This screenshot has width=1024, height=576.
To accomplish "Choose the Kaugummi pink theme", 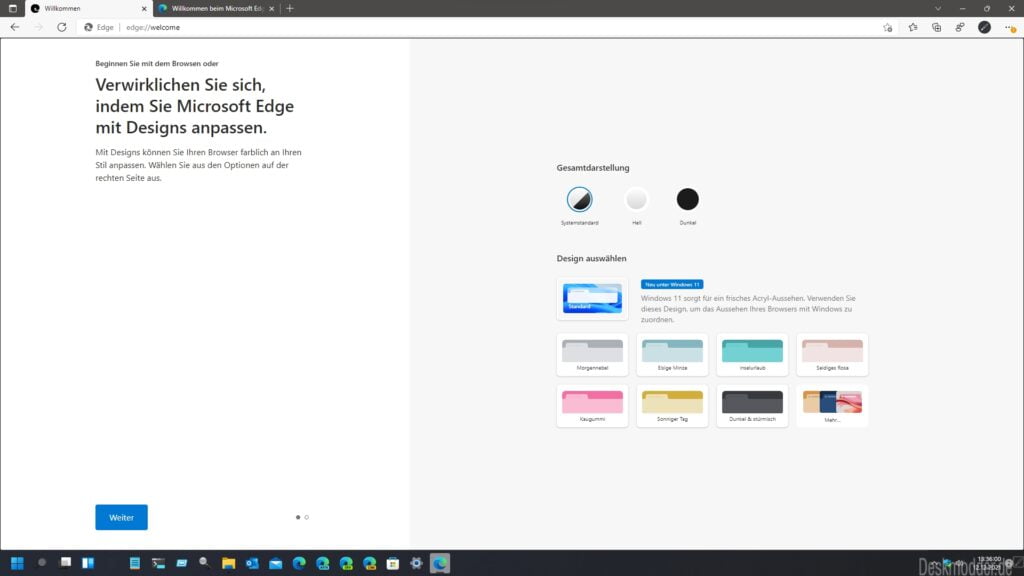I will pos(592,405).
